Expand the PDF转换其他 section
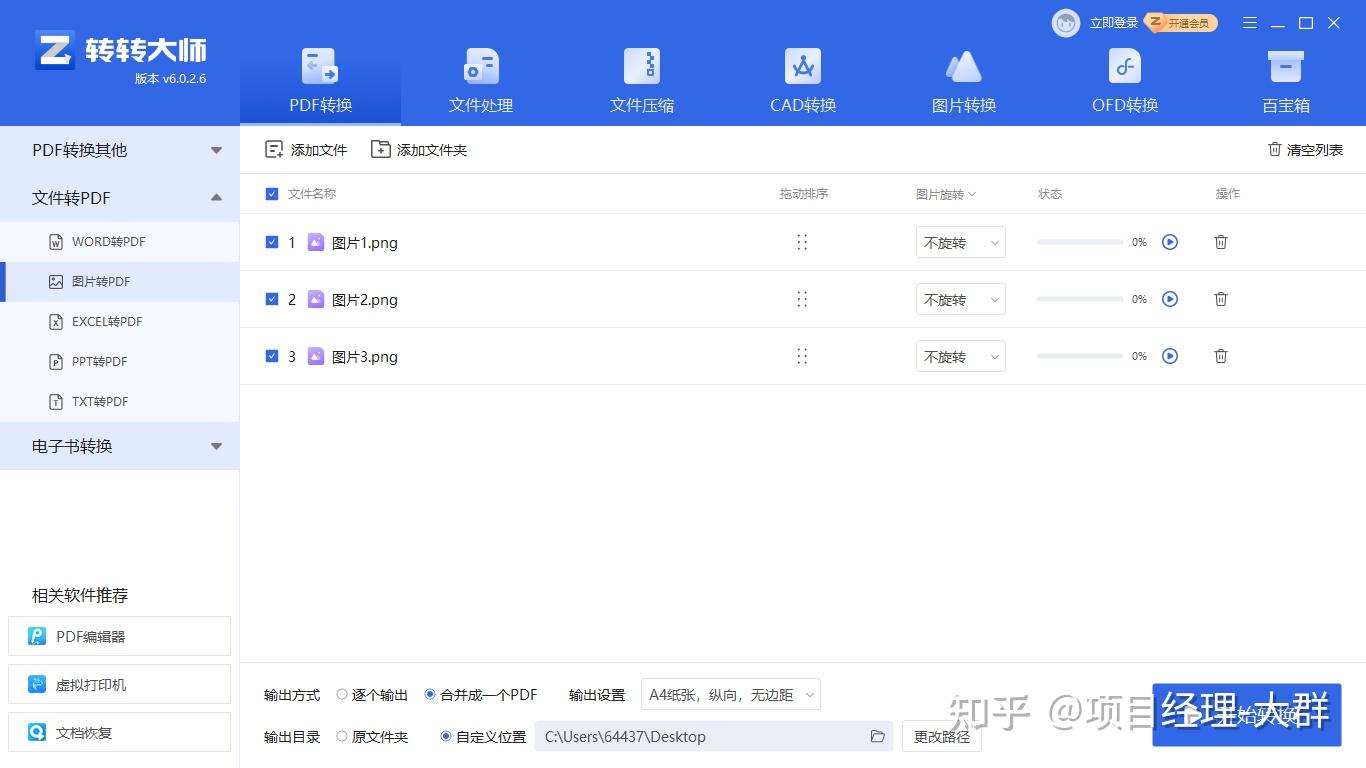1366x768 pixels. (x=120, y=150)
